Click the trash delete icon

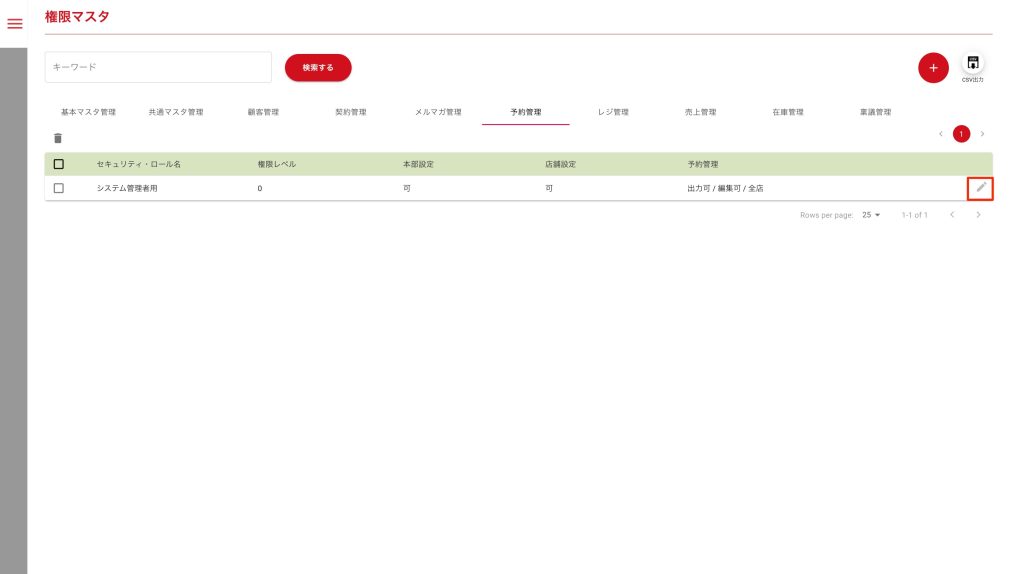coord(58,138)
